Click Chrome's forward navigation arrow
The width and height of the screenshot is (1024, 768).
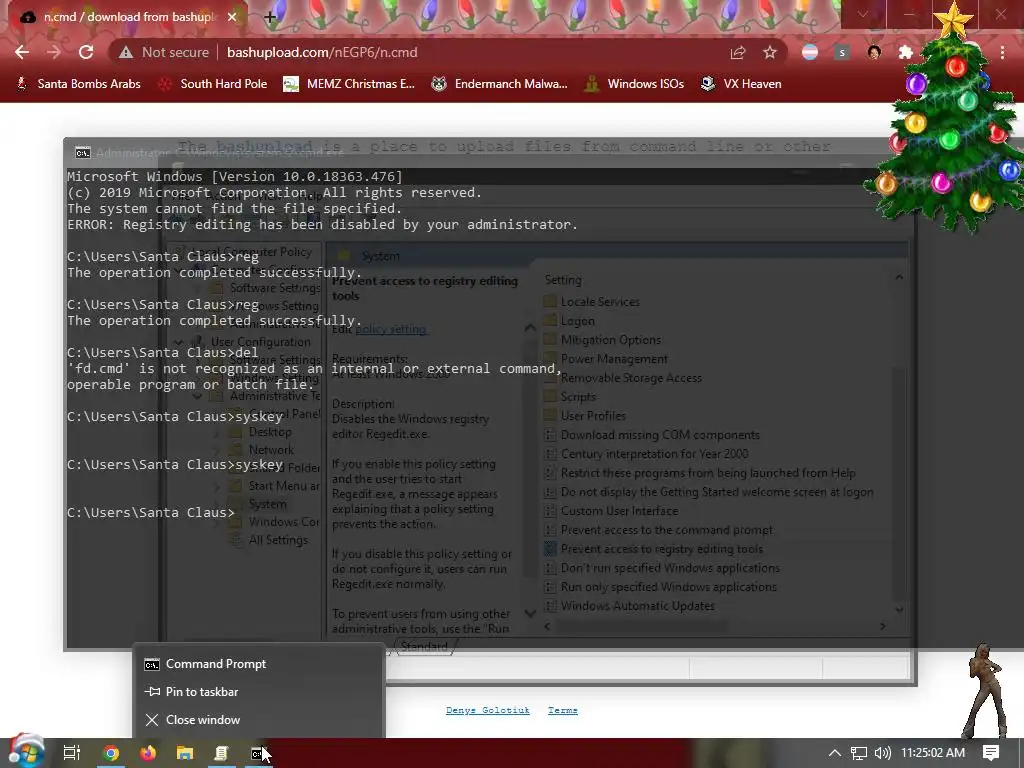tap(54, 52)
